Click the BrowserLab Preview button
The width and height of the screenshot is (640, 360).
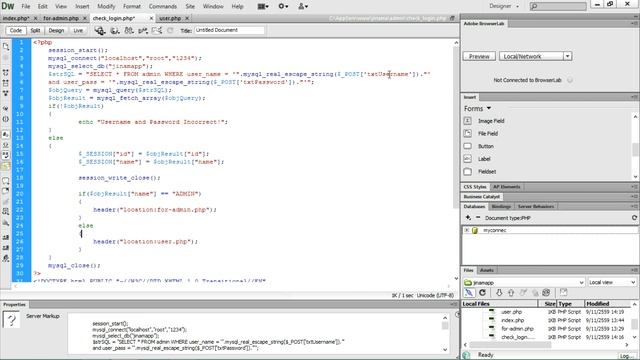coord(479,56)
